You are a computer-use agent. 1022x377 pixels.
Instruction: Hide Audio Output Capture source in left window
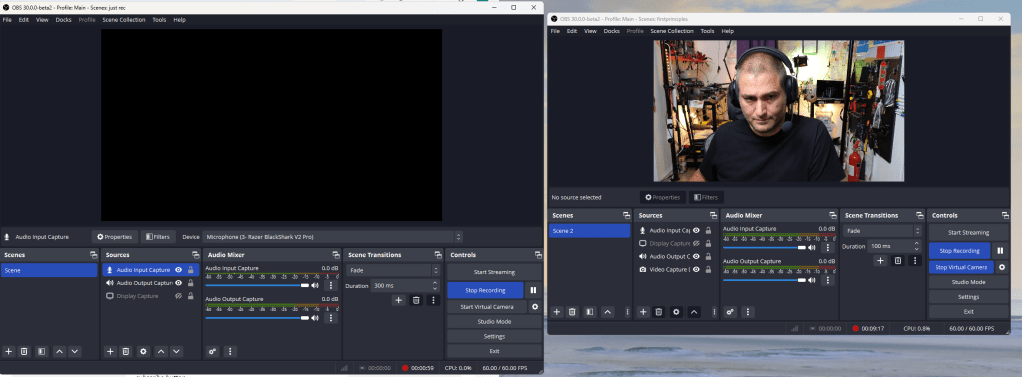(x=178, y=283)
